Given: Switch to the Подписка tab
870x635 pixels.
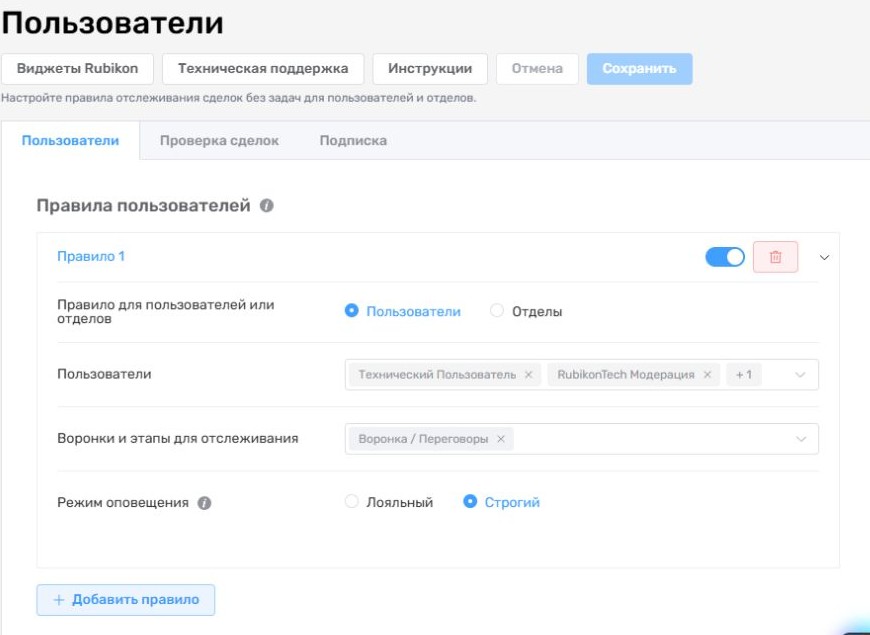Looking at the screenshot, I should click(x=353, y=140).
